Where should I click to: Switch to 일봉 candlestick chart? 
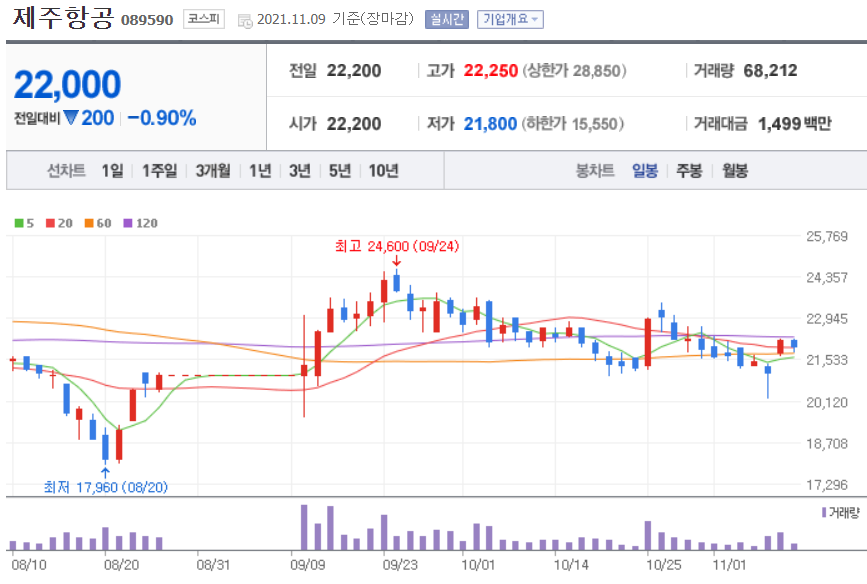(645, 171)
